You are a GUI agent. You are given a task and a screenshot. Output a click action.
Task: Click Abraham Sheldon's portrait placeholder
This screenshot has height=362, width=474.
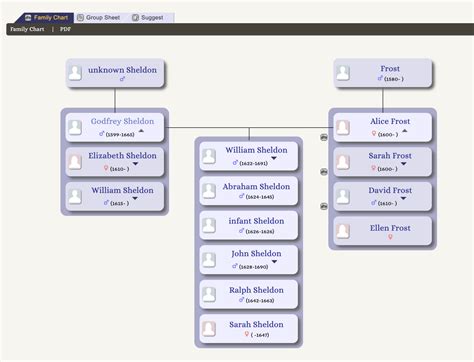point(209,191)
